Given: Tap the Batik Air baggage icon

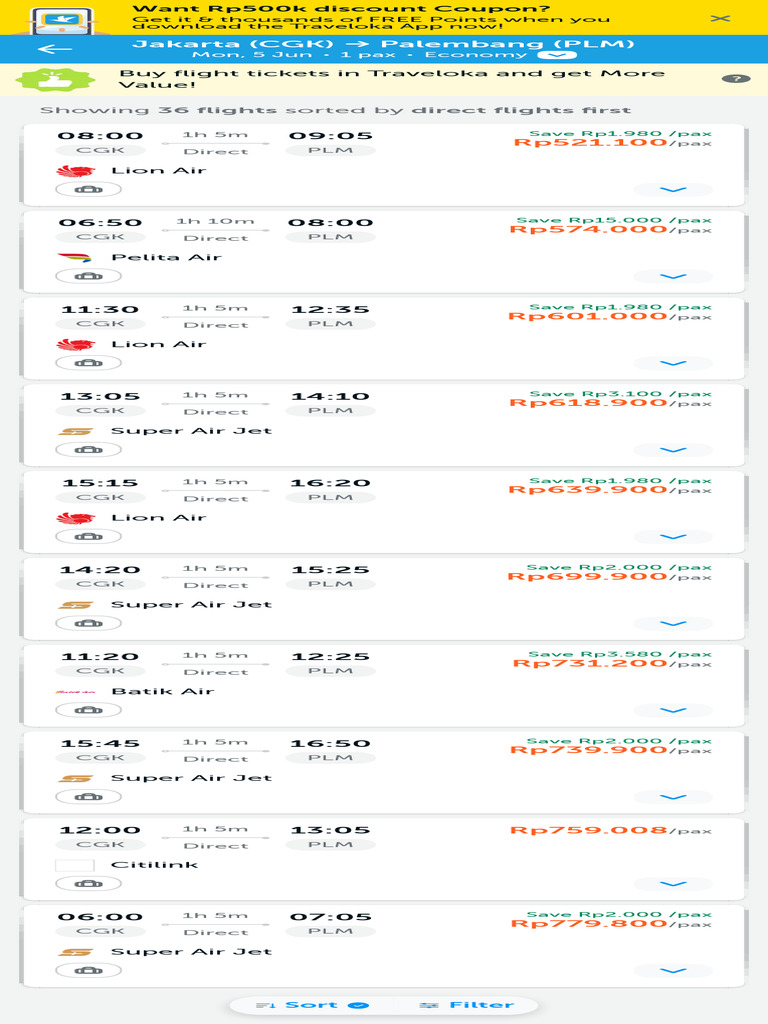Looking at the screenshot, I should click(88, 710).
